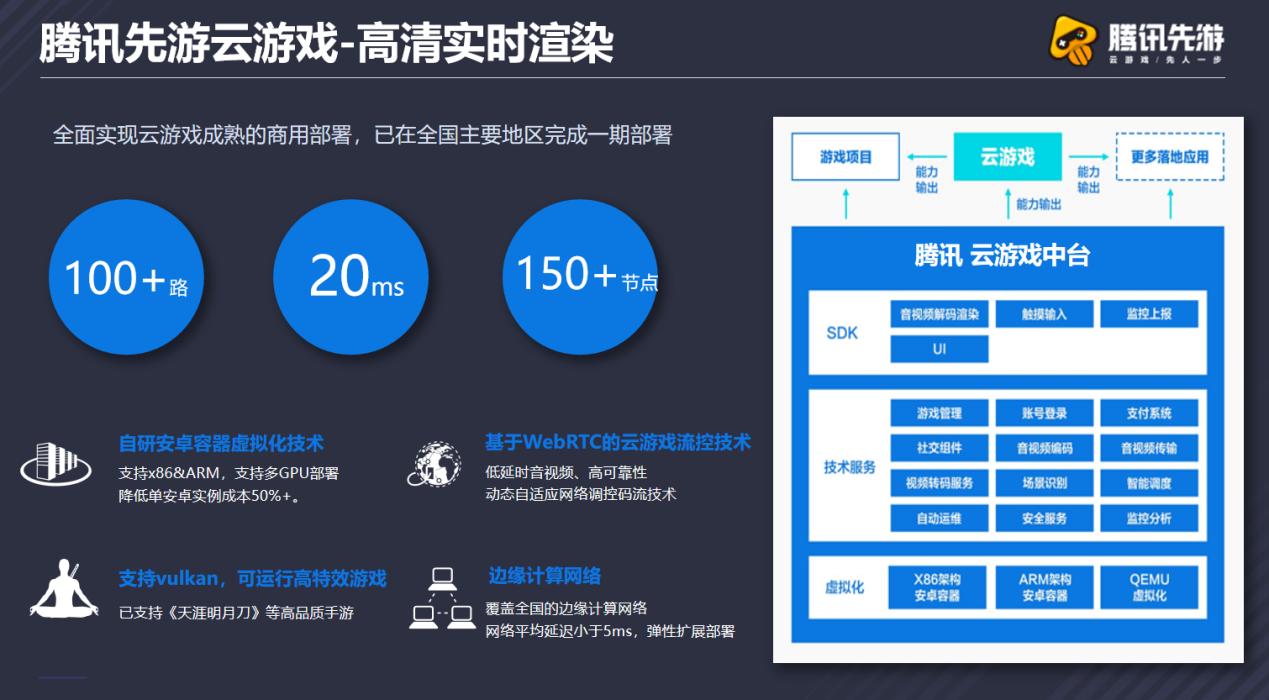The width and height of the screenshot is (1269, 700).
Task: Click the 边缘计算网络 heading
Action: point(544,576)
